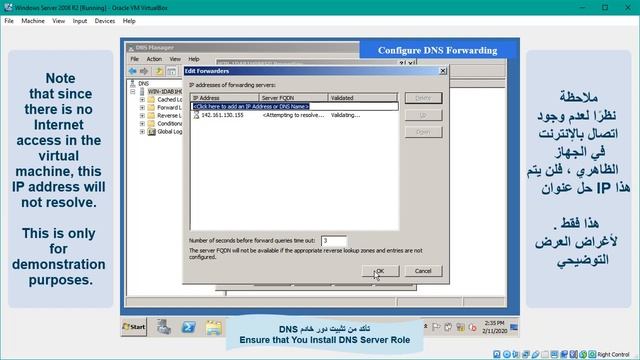Click VirtualBox hard disk activity status icon
Screen dimensions: 640x360
[497, 354]
